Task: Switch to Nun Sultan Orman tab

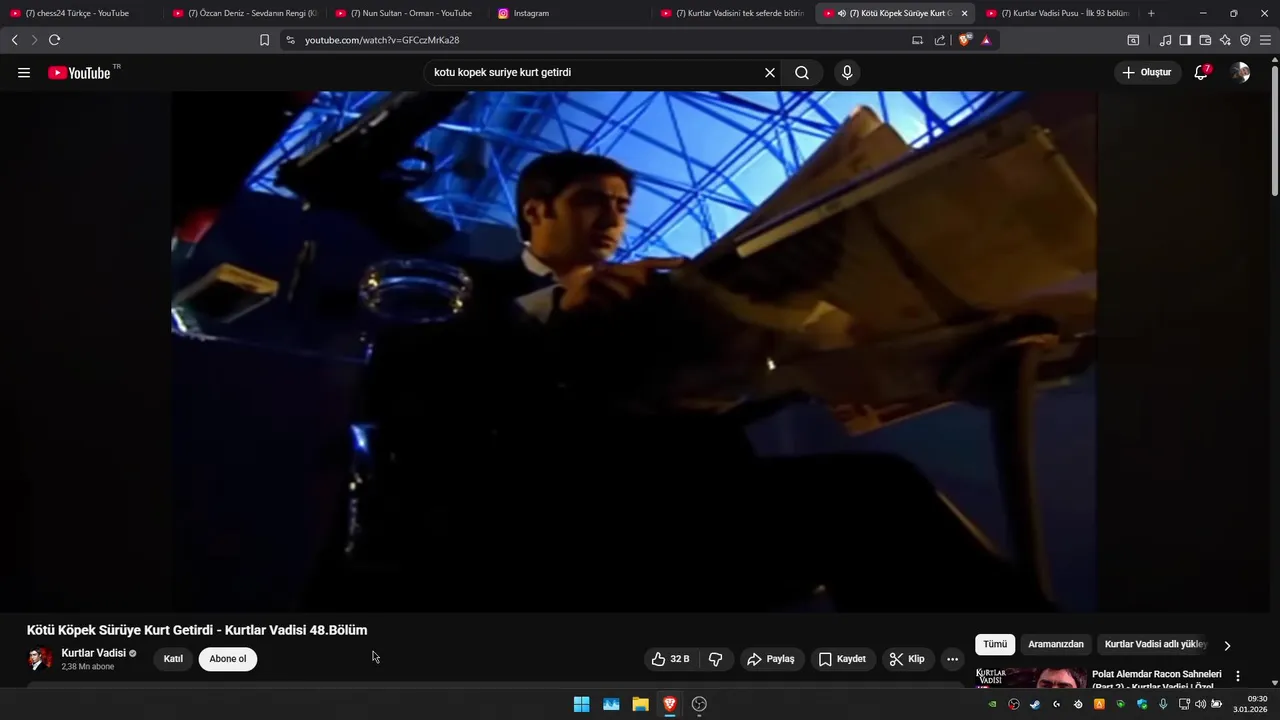Action: [x=407, y=13]
